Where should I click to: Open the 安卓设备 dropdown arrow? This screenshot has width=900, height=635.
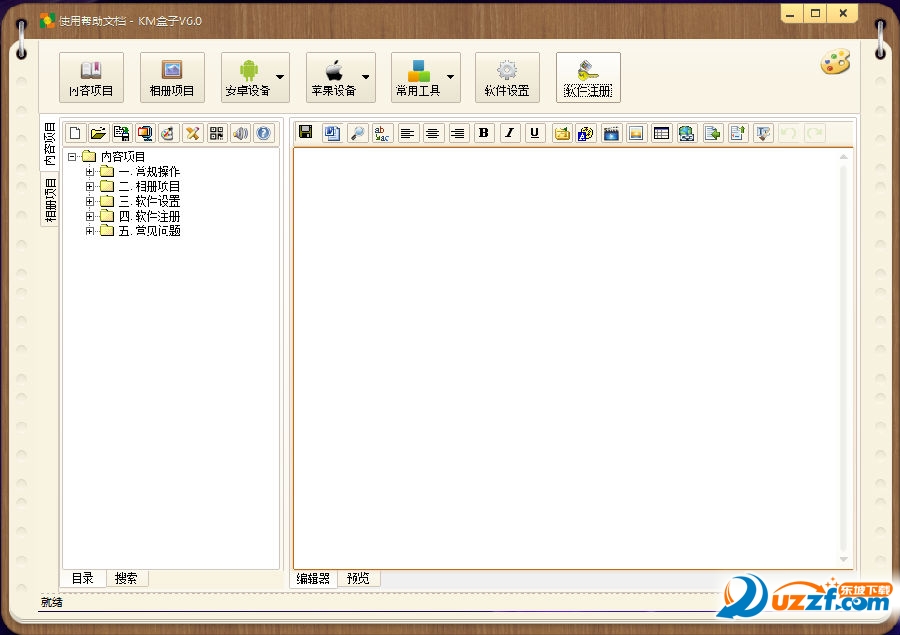(280, 76)
